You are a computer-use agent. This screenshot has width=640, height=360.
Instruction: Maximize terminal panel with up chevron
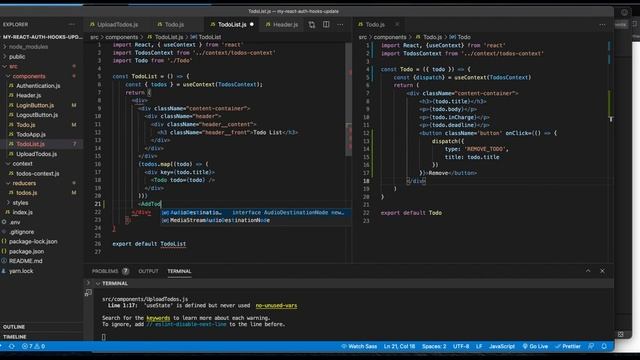pyautogui.click(x=588, y=271)
